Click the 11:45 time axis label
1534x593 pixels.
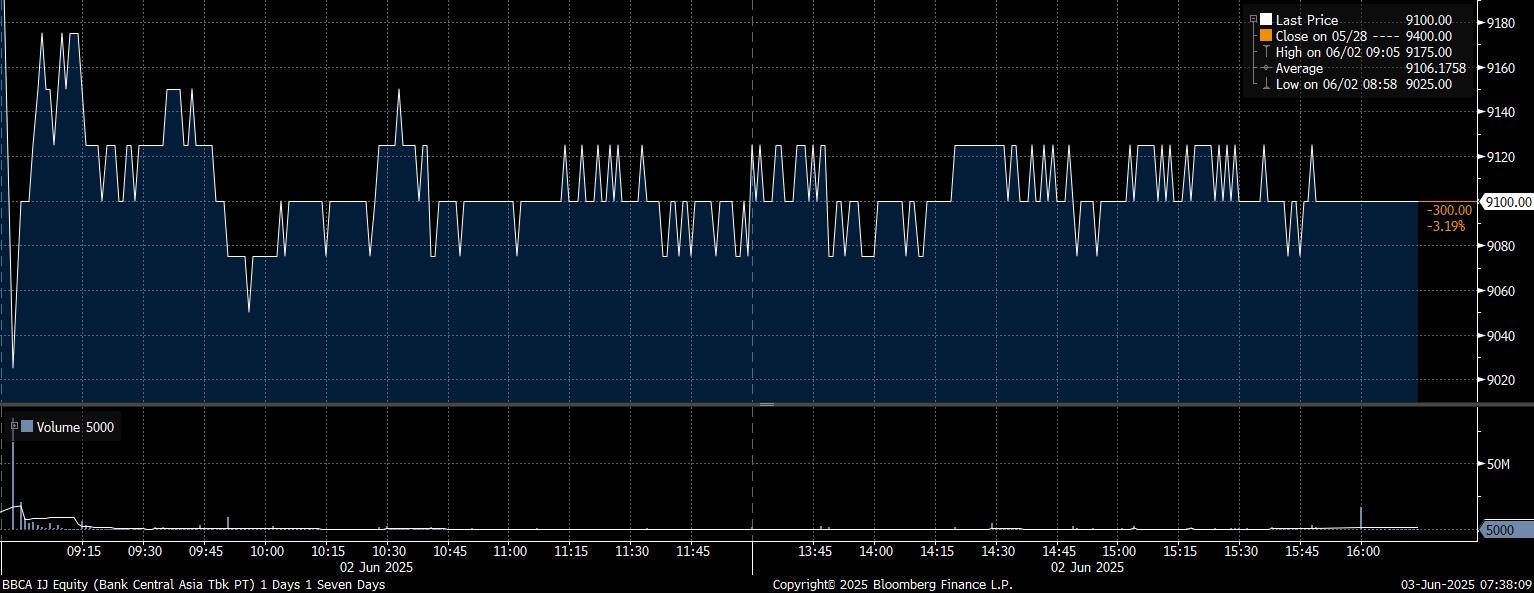[693, 551]
